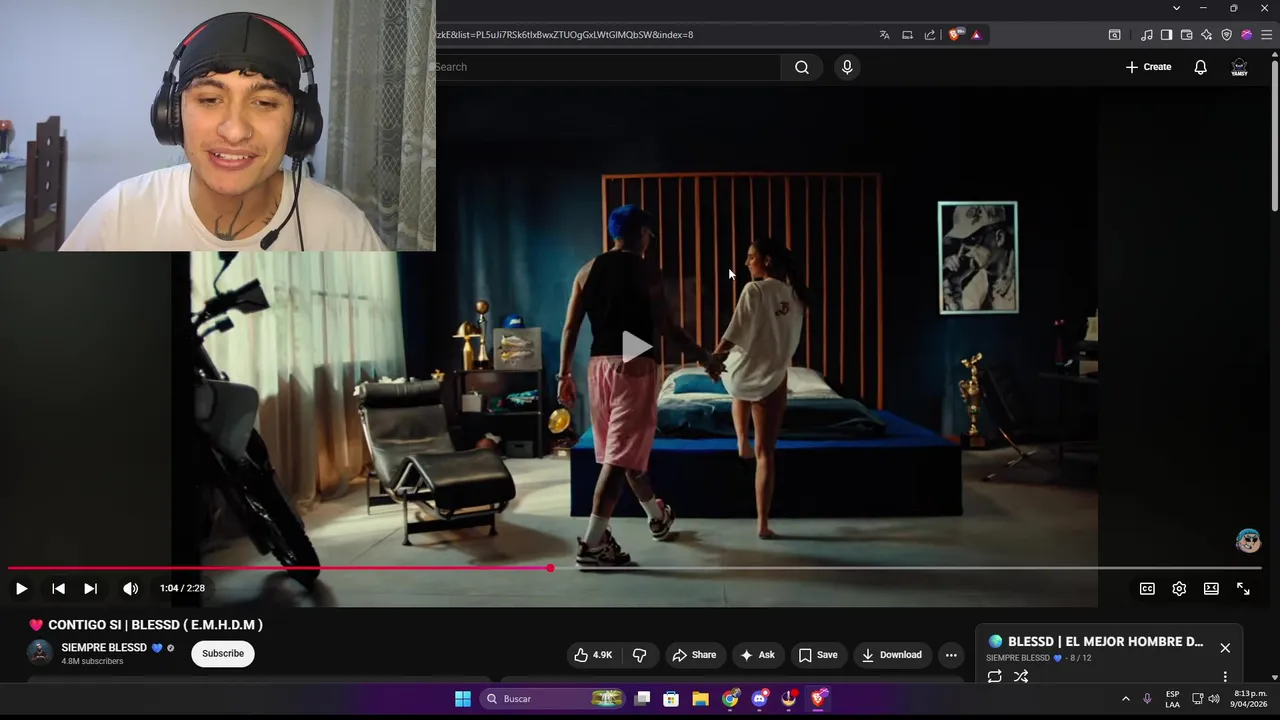Click the round cartoon avatar watermark on video

[1248, 541]
